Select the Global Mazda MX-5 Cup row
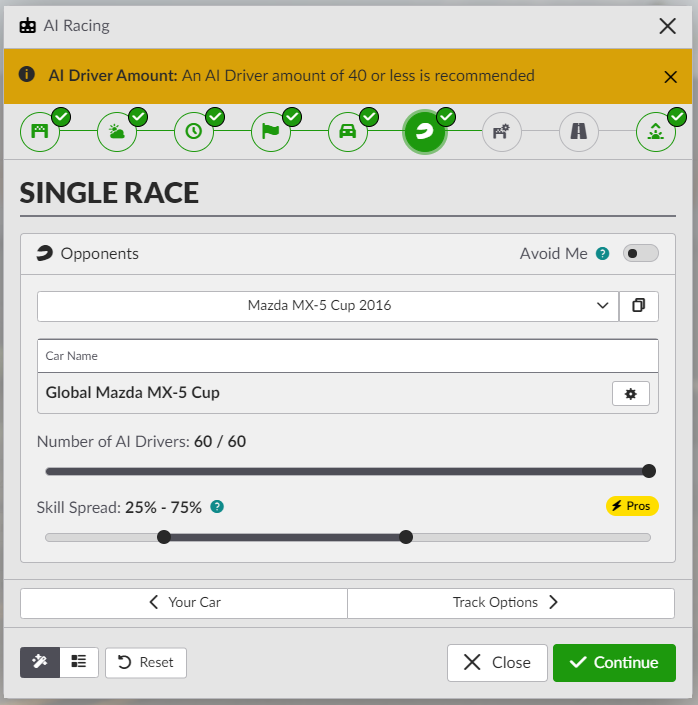 point(348,393)
